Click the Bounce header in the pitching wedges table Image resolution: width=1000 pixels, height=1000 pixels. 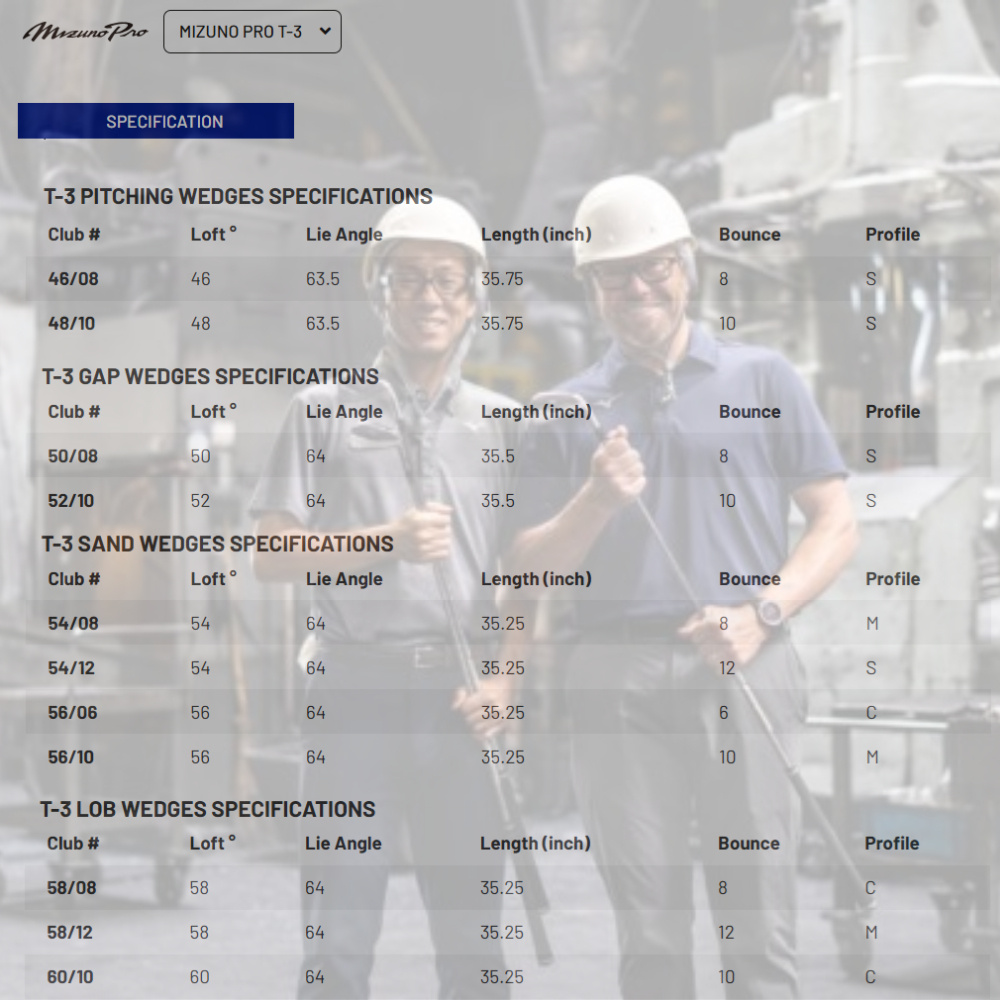(749, 235)
